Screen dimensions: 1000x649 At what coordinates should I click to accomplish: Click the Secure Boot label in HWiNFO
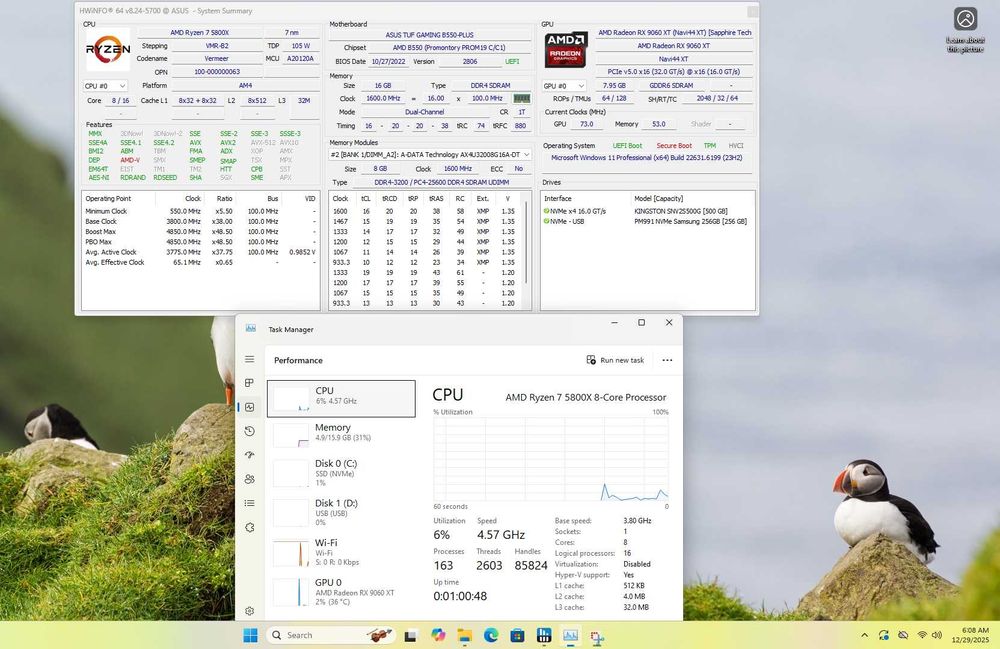coord(674,145)
